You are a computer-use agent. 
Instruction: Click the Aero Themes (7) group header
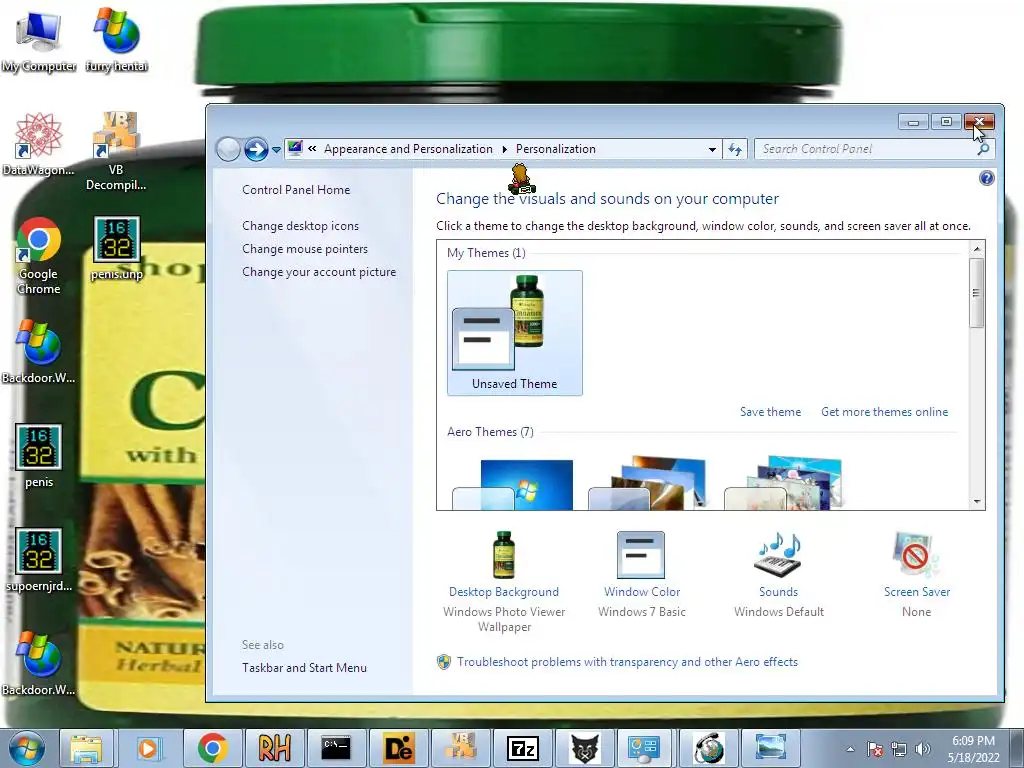pos(490,432)
